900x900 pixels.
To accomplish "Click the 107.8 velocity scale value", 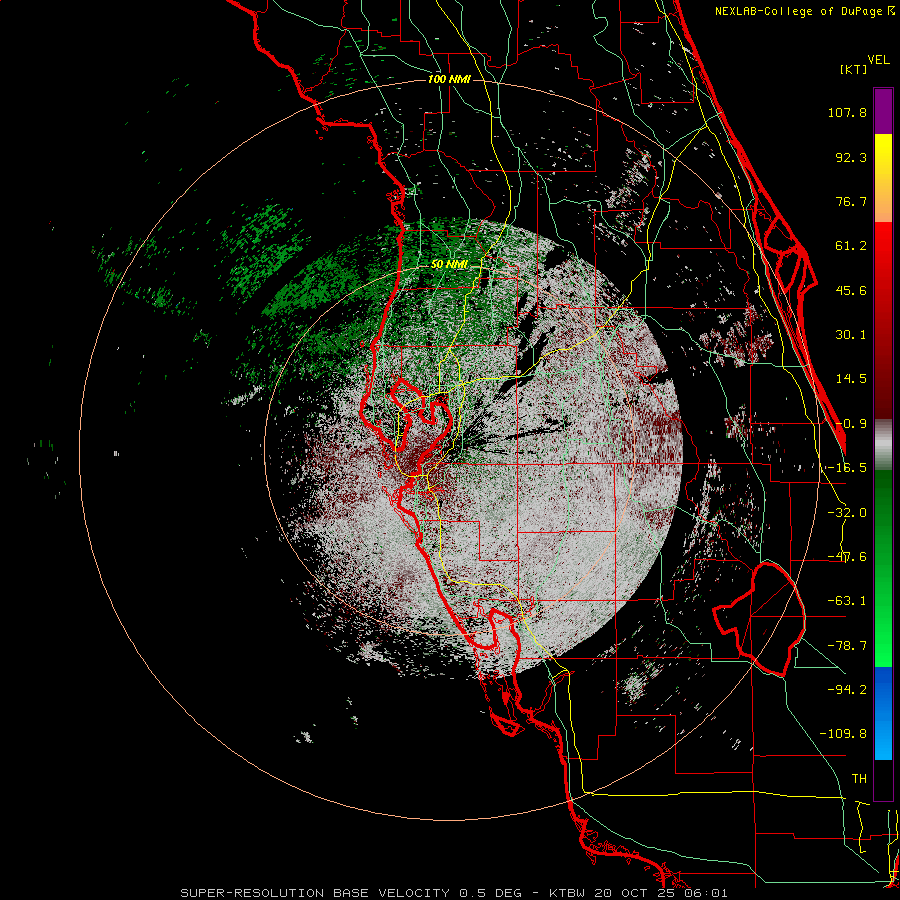I will (847, 112).
